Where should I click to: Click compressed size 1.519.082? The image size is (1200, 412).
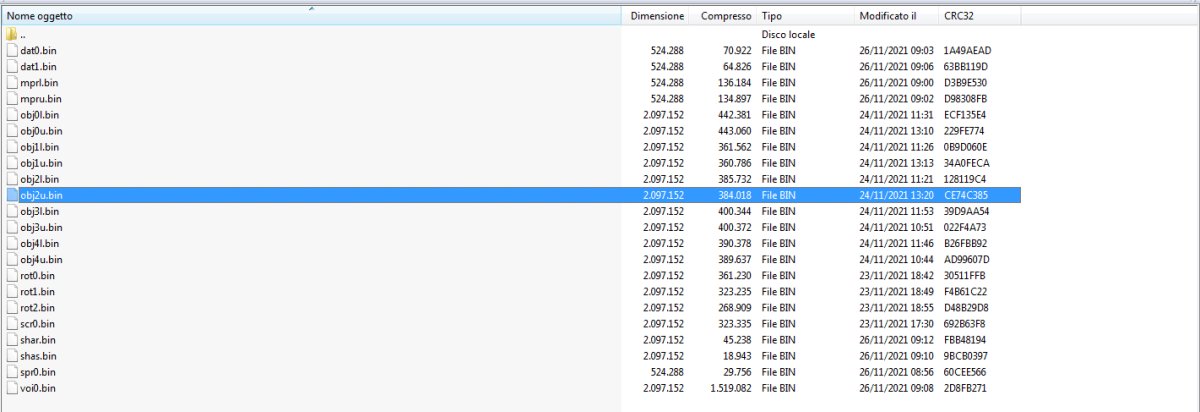point(729,387)
